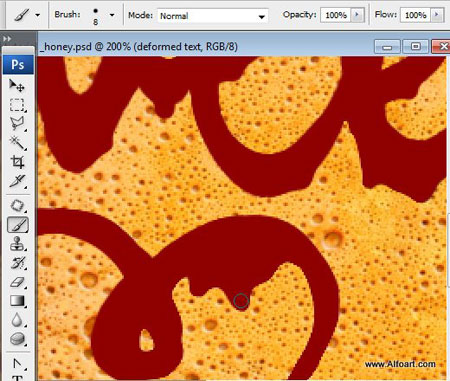Select the Blur tool

click(17, 320)
